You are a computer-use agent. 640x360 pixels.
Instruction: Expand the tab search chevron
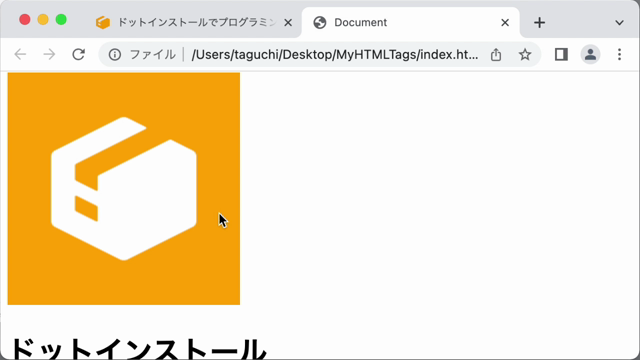coord(619,22)
